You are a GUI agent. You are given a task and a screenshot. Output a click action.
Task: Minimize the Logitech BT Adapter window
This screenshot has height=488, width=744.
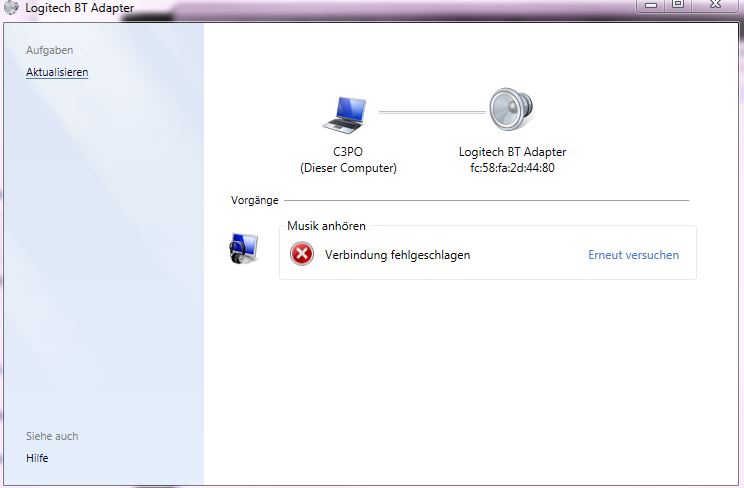(x=651, y=5)
